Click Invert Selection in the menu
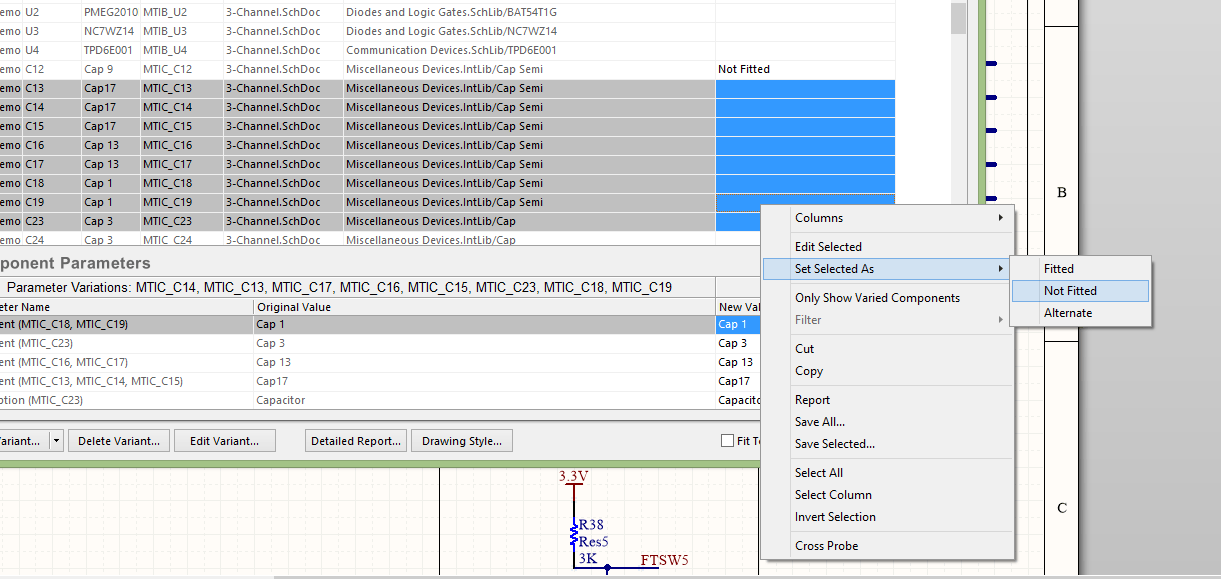1221x579 pixels. [x=887, y=517]
